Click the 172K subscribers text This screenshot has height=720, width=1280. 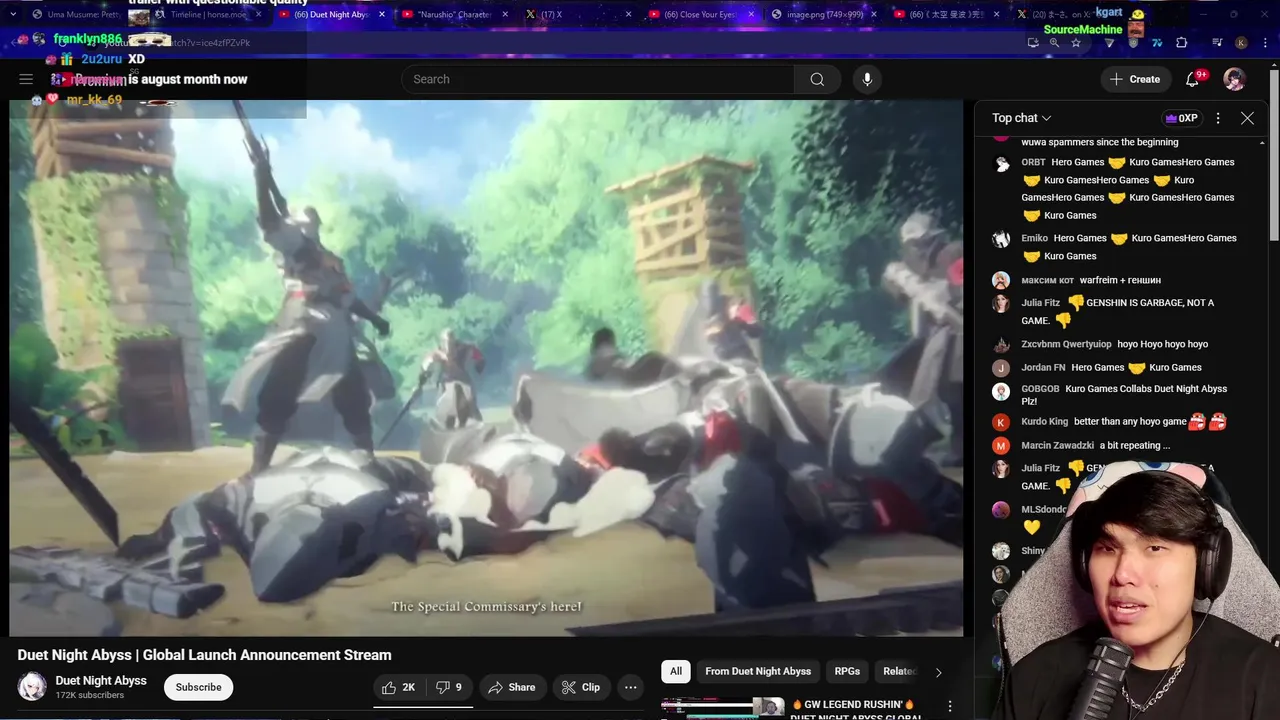click(x=90, y=695)
